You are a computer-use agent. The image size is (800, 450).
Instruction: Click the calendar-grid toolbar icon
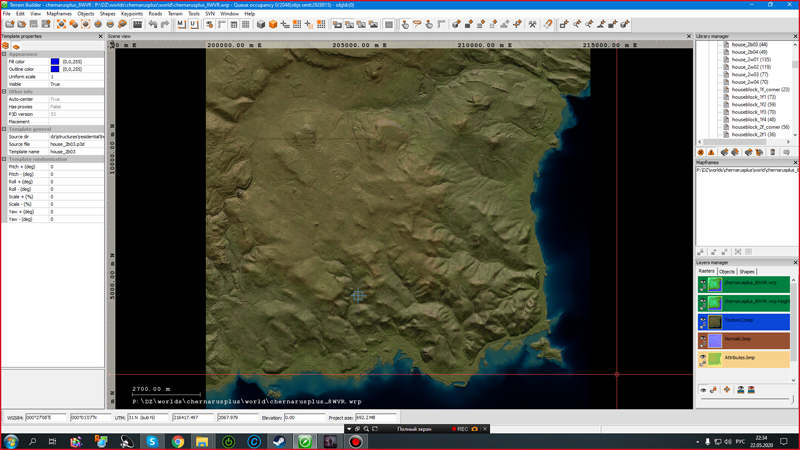click(234, 24)
